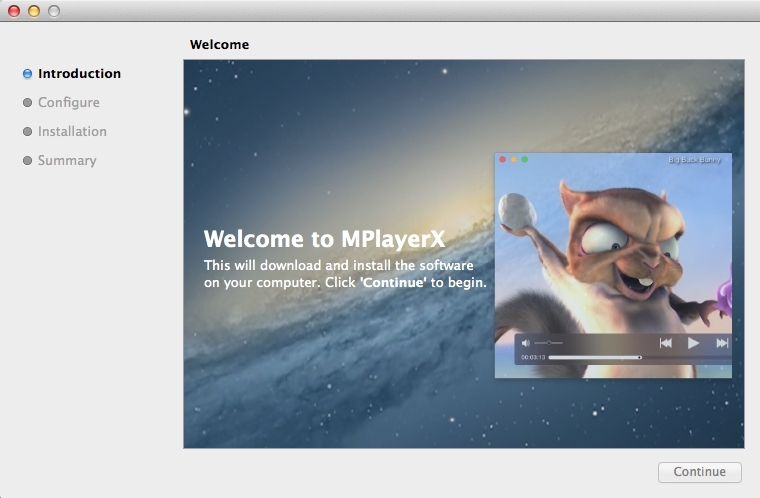Click the gray bullet beside Installation
Image resolution: width=760 pixels, height=498 pixels.
pyautogui.click(x=28, y=131)
